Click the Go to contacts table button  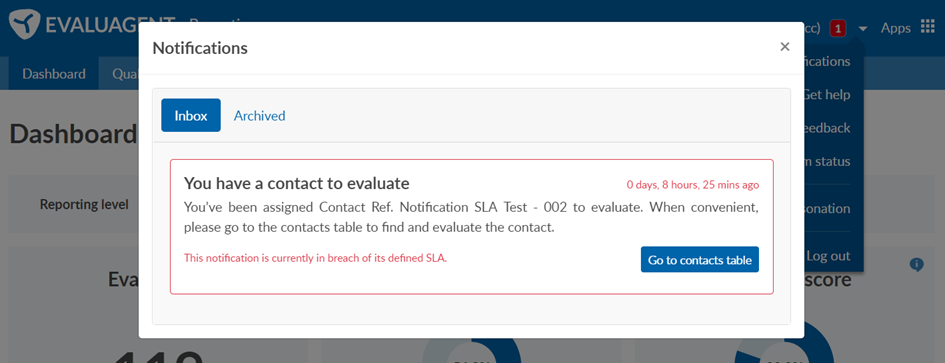pyautogui.click(x=700, y=260)
